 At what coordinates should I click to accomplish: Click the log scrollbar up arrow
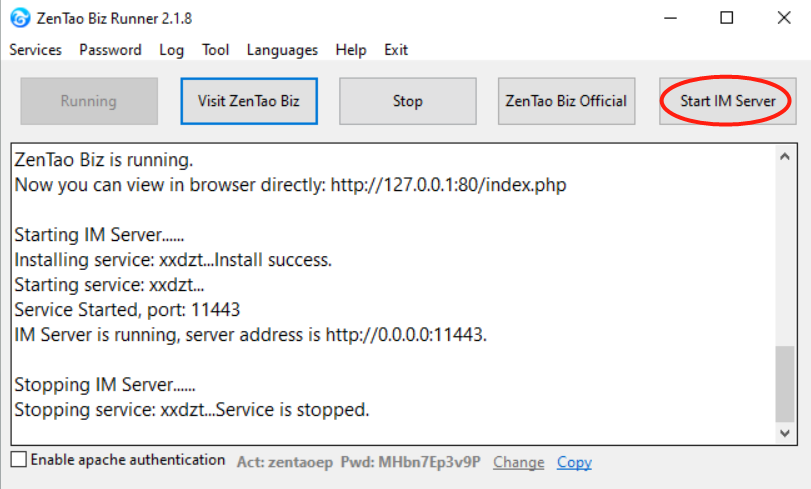(x=786, y=156)
